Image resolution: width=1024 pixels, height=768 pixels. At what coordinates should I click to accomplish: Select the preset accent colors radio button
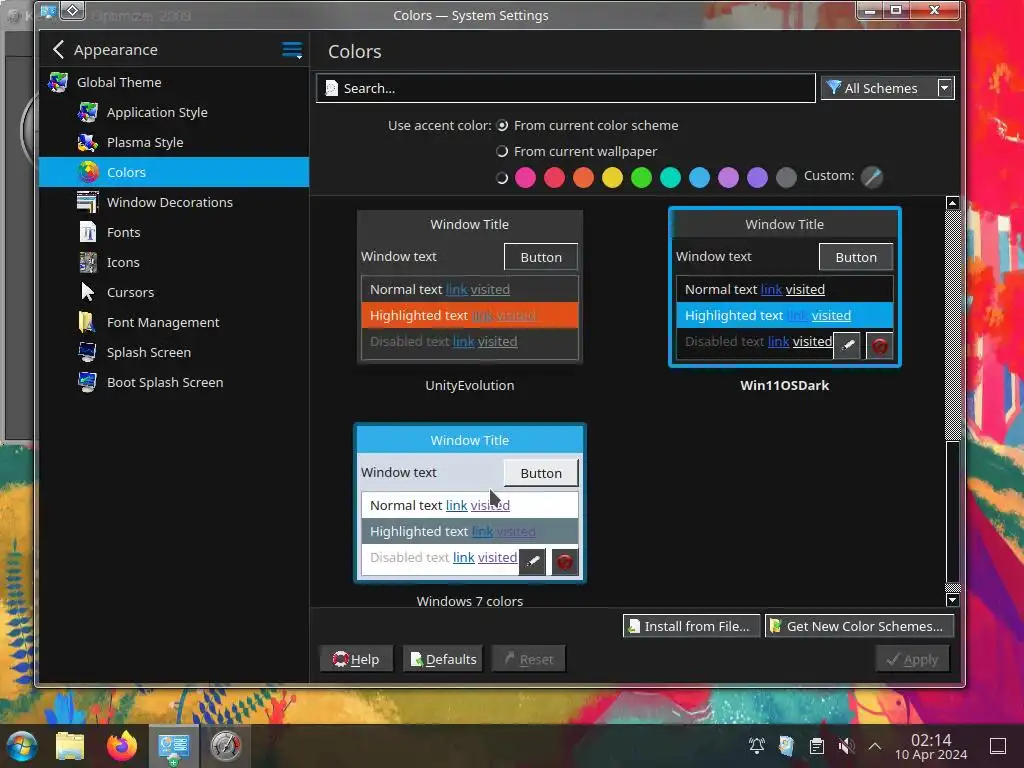point(502,178)
